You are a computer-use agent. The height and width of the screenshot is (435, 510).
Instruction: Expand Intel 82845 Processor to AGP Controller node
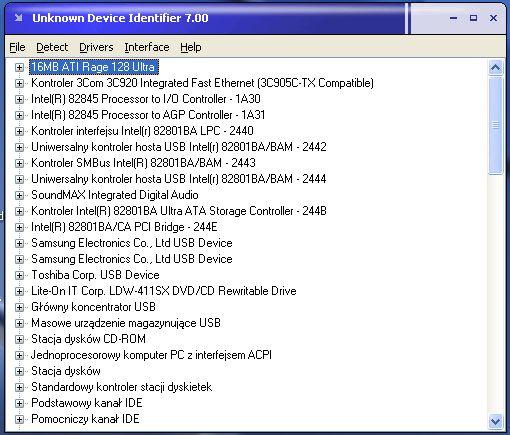coord(19,115)
